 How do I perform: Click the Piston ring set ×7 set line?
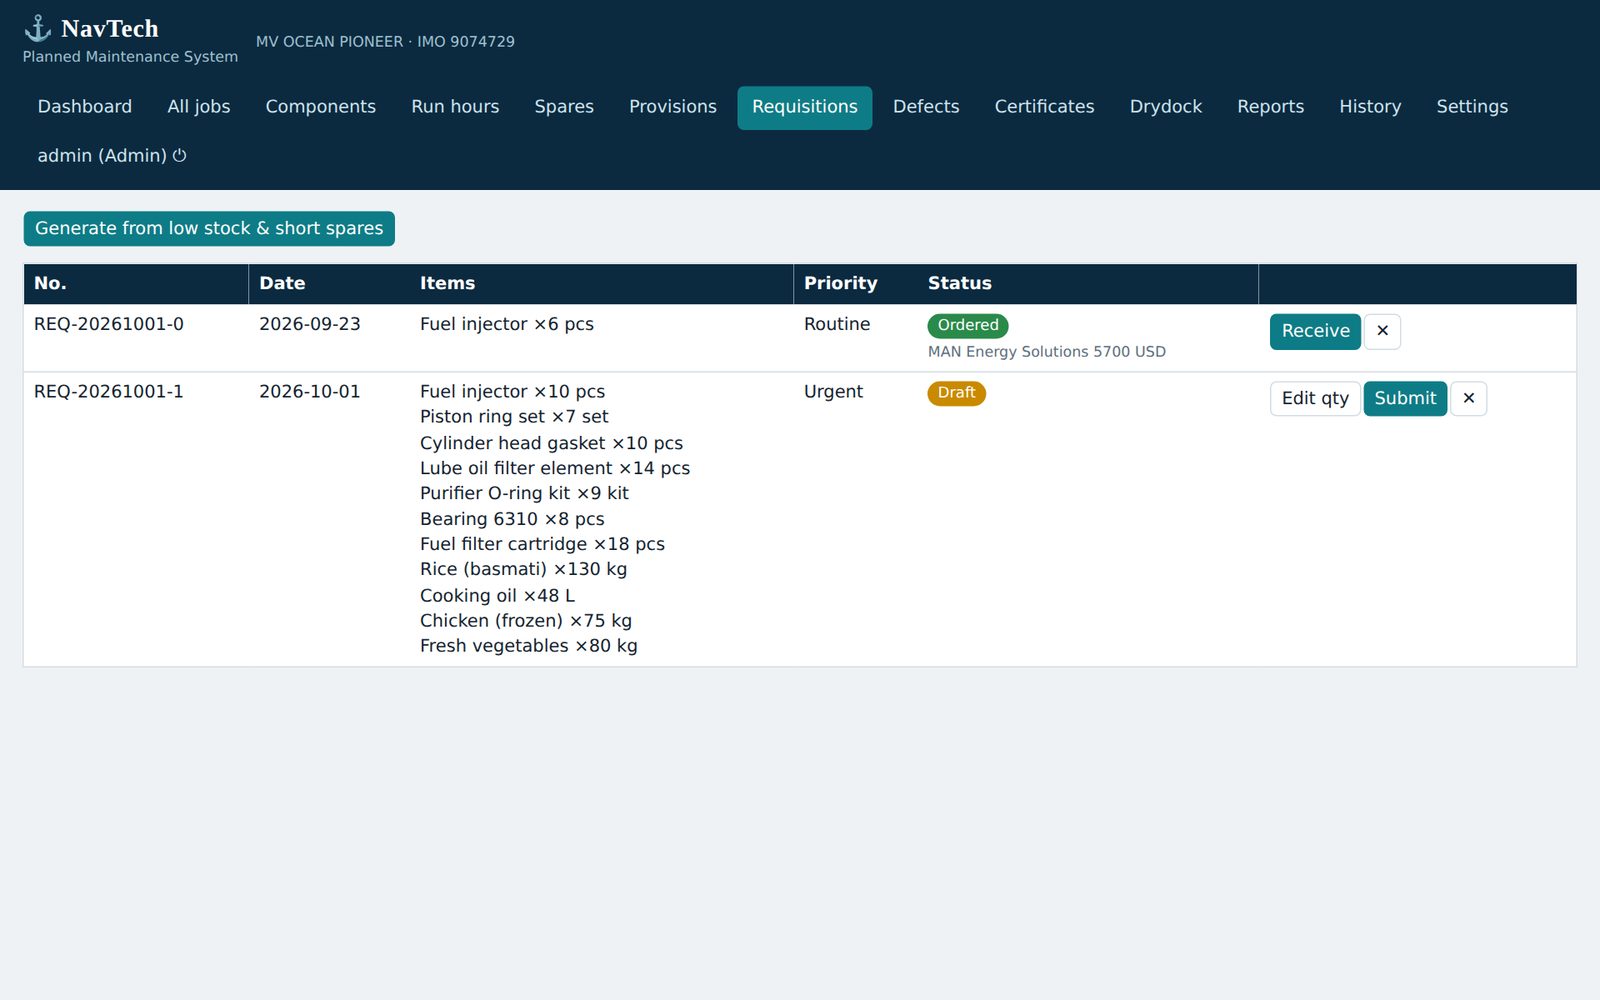coord(514,417)
